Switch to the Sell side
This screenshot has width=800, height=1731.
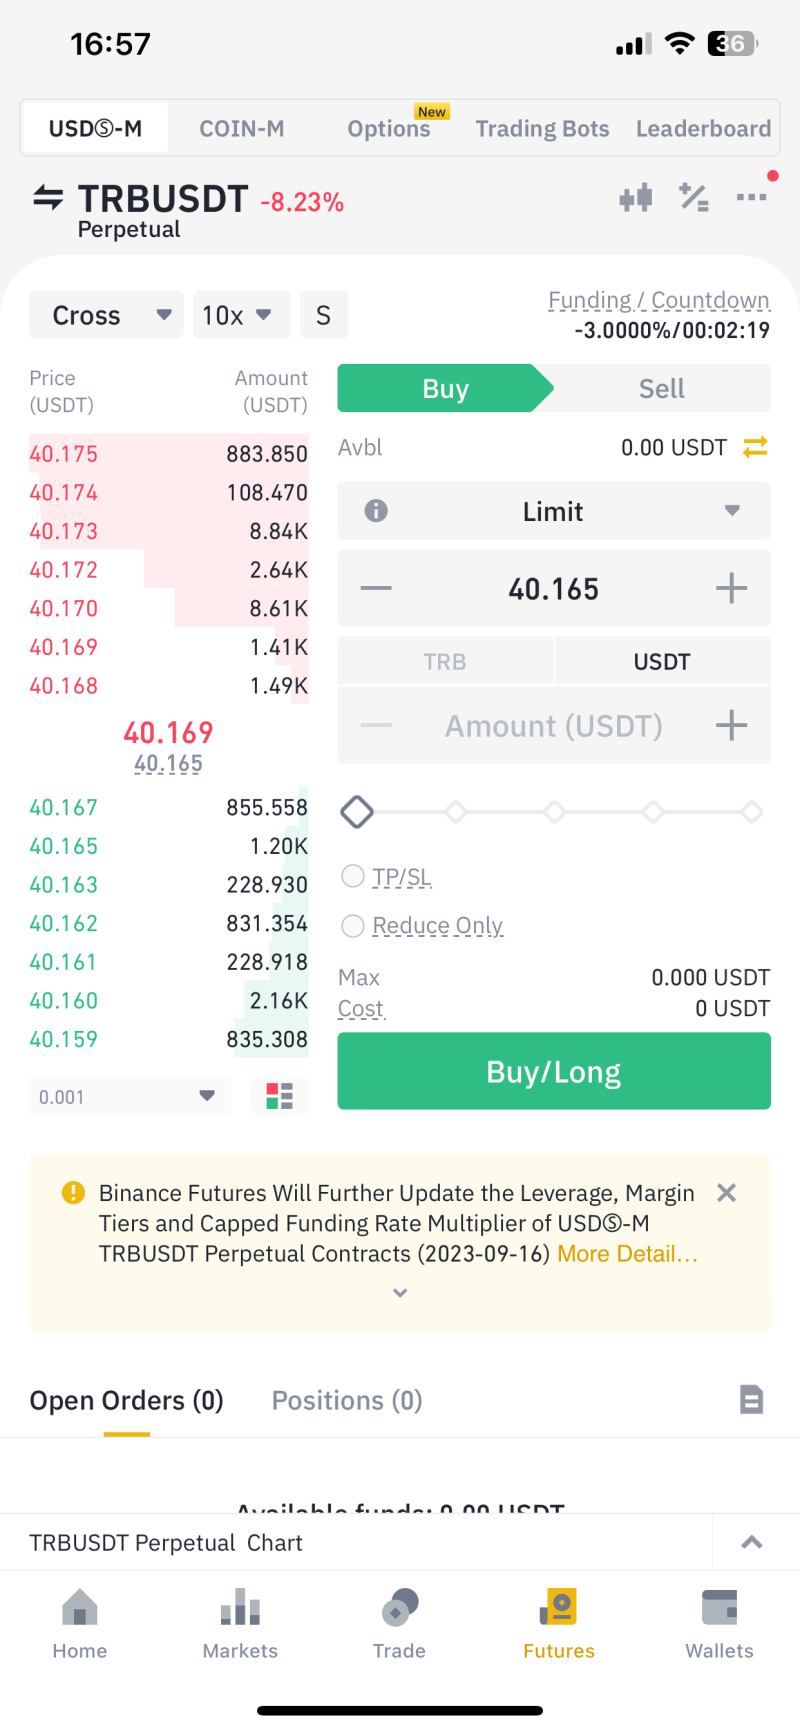pos(661,389)
